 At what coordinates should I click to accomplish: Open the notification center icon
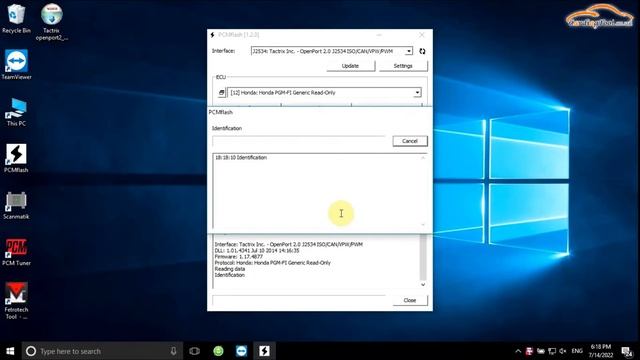(x=627, y=351)
